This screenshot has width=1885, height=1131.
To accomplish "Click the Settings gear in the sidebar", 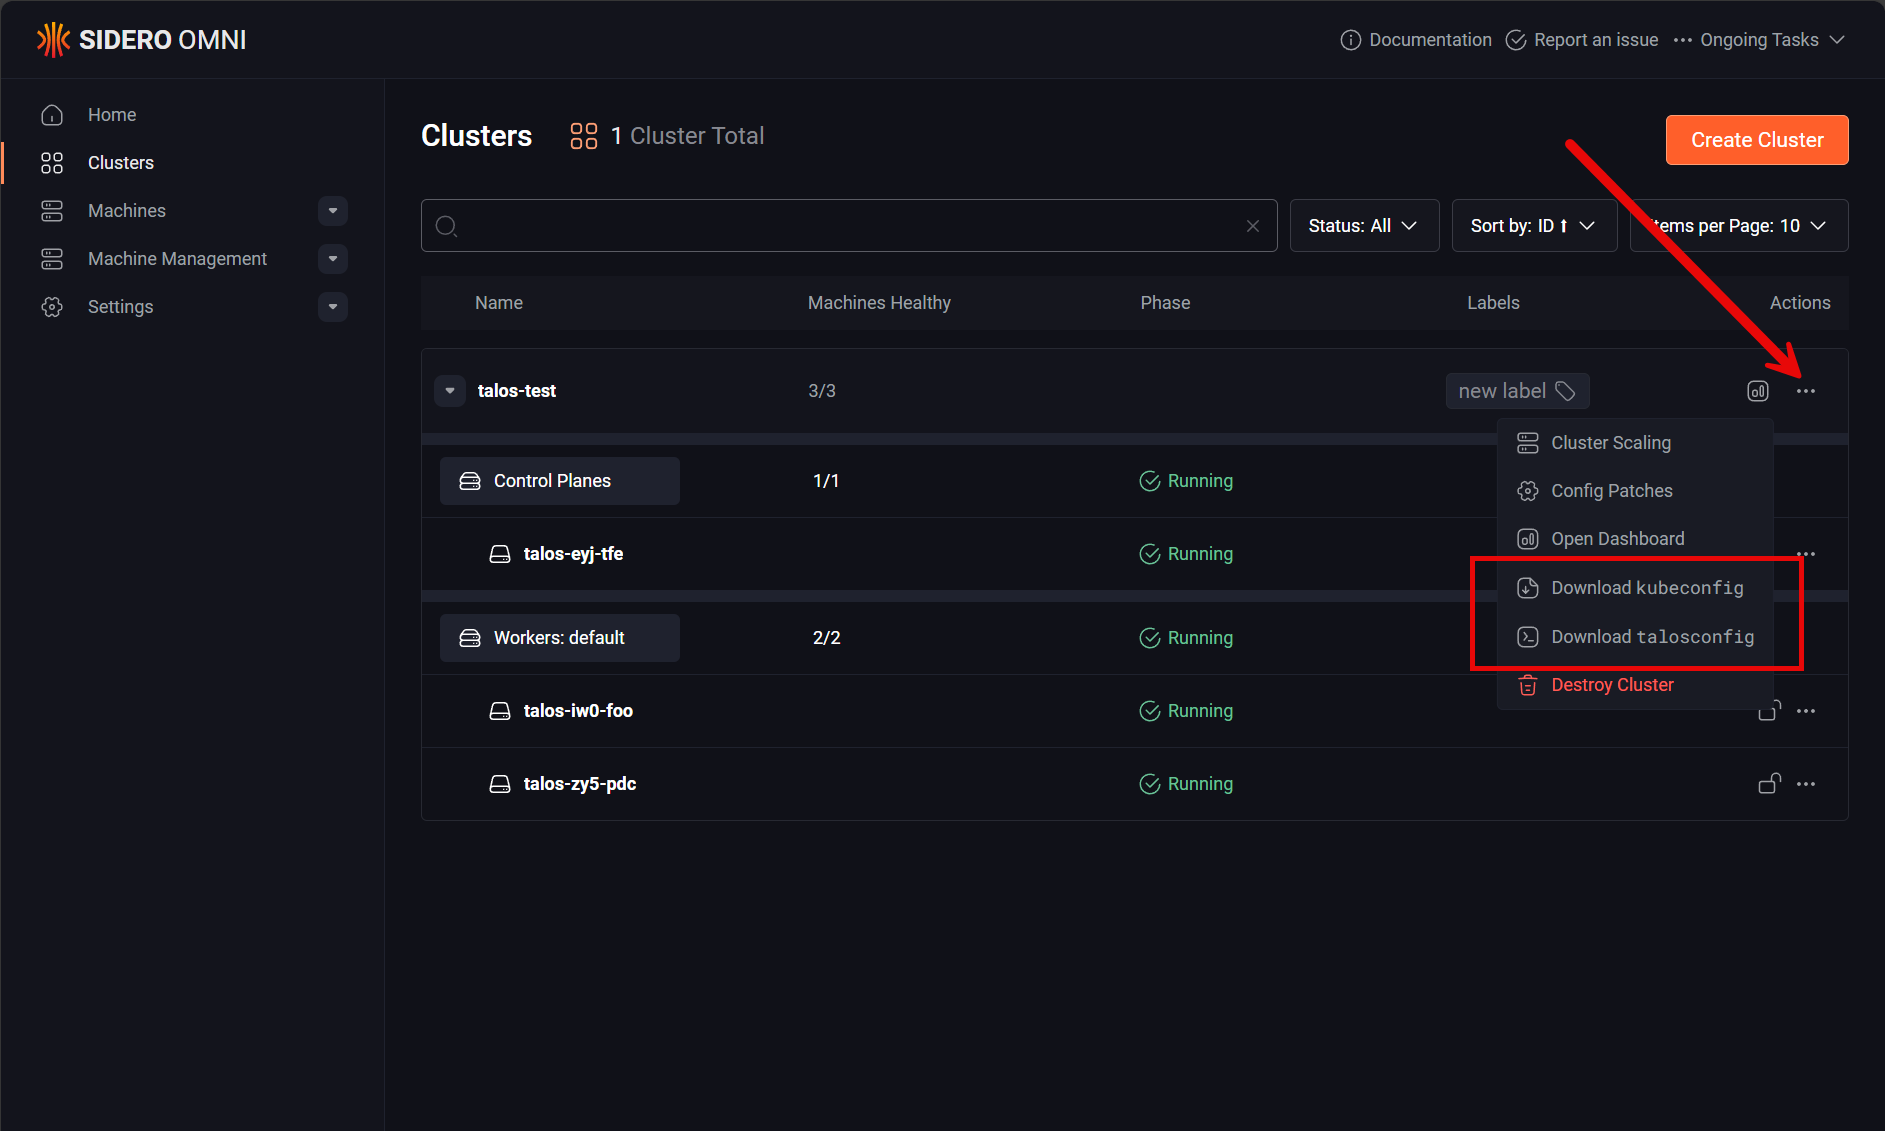I will [x=51, y=306].
